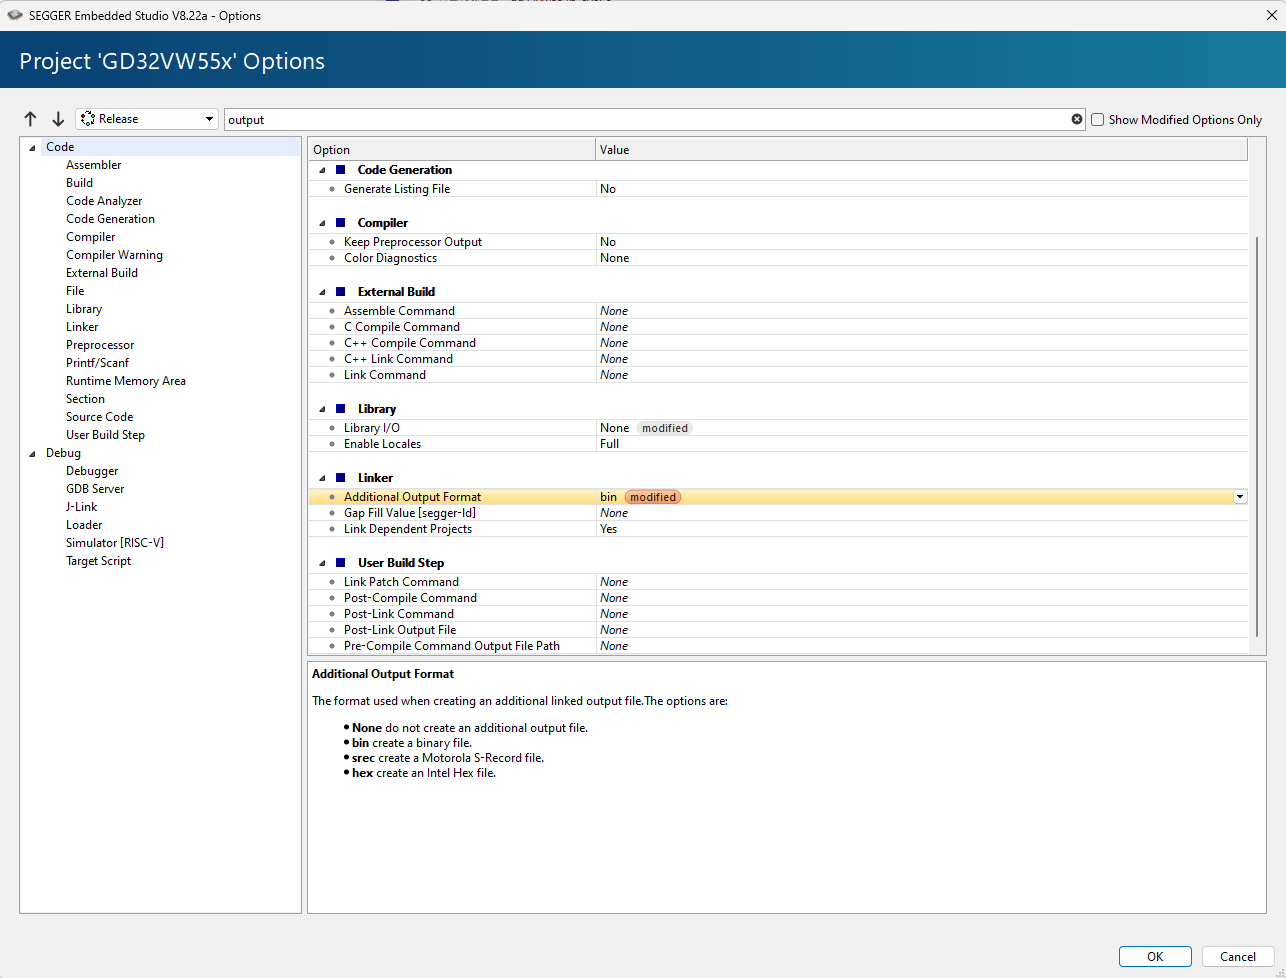Click the blue User Build Step icon
The width and height of the screenshot is (1286, 978).
click(340, 563)
